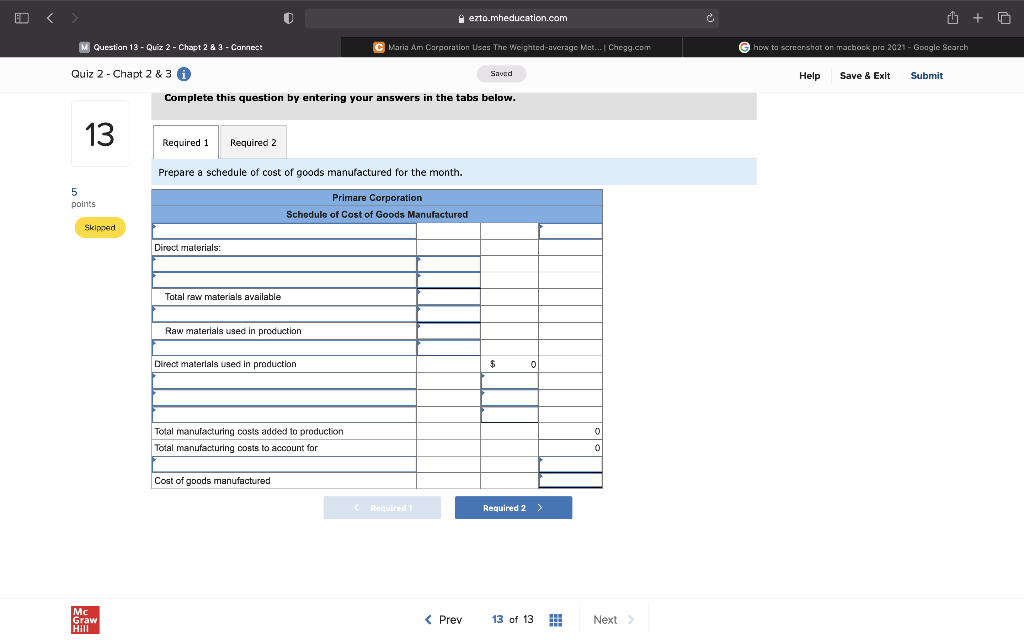Click the browser forward arrow

pos(74,18)
